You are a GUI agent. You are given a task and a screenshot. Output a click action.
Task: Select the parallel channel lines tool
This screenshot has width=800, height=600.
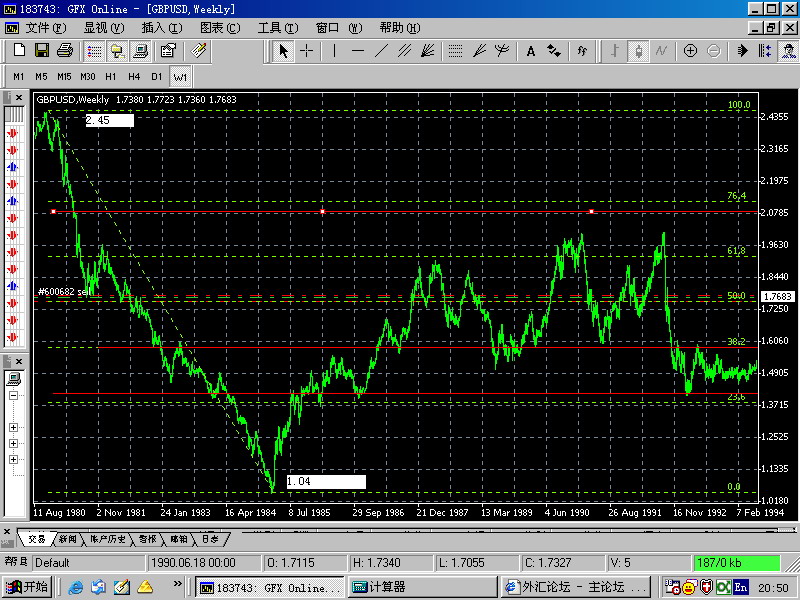tap(404, 51)
